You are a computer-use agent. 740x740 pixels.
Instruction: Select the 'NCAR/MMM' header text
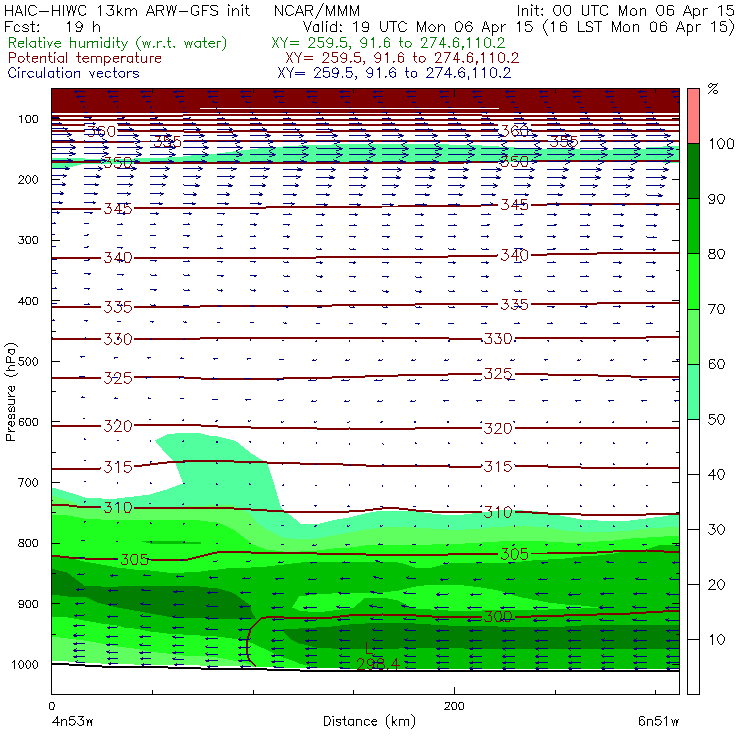pyautogui.click(x=317, y=11)
